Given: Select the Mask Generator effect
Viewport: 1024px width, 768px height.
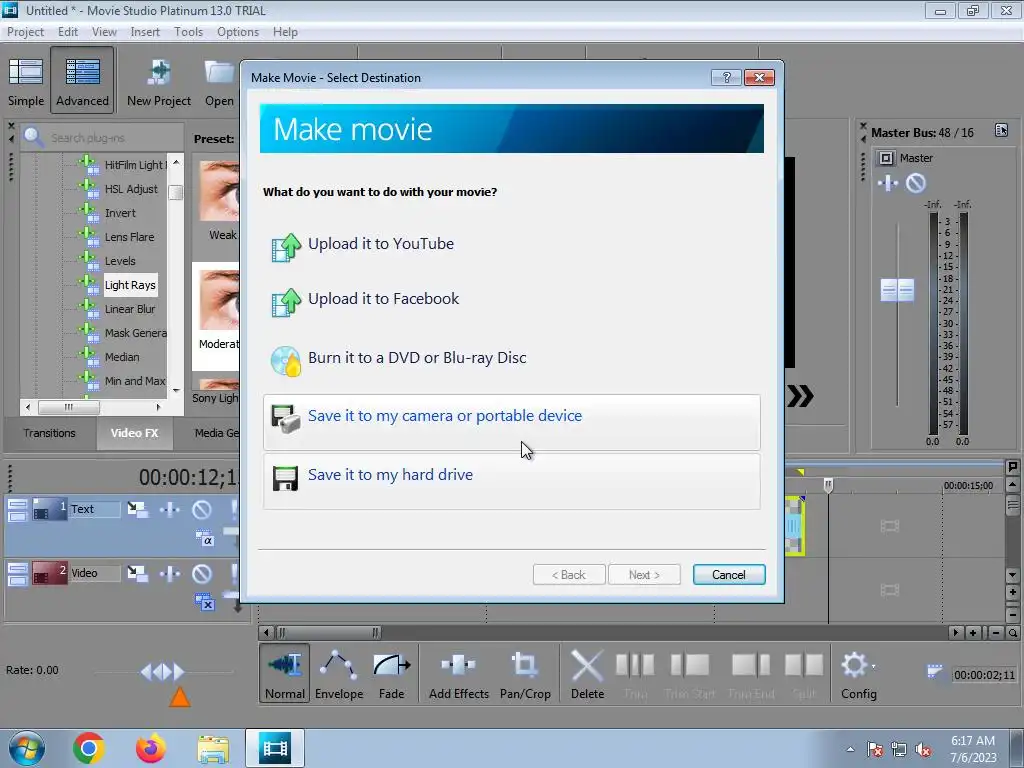Looking at the screenshot, I should [x=135, y=333].
